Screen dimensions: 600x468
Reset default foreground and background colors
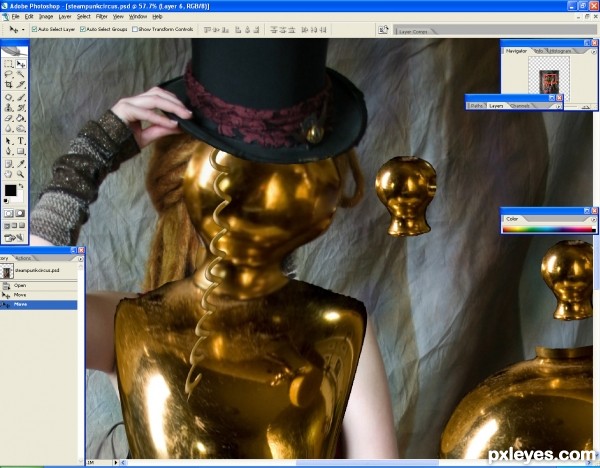coord(6,201)
